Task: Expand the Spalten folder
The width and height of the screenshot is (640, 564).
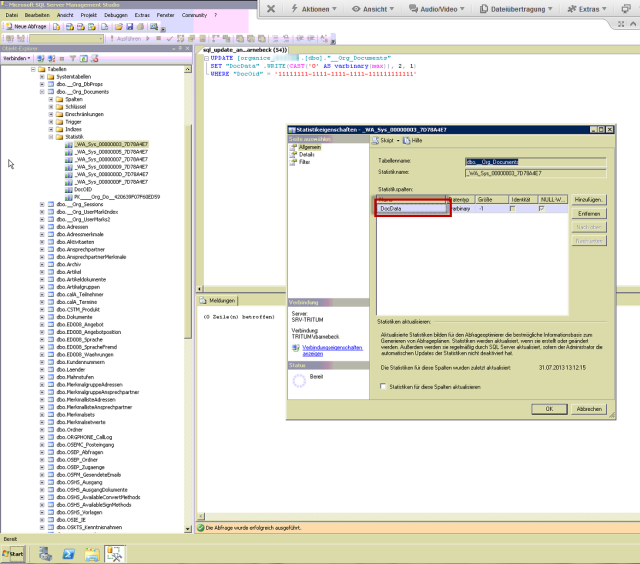Action: coord(51,99)
